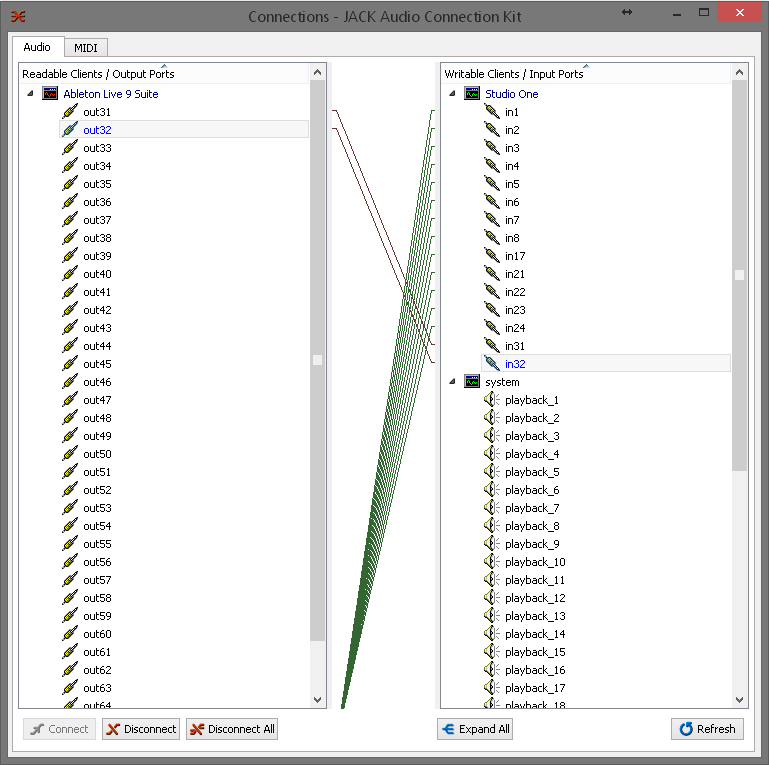This screenshot has height=765, width=769.
Task: Refresh the connections list
Action: pos(707,729)
